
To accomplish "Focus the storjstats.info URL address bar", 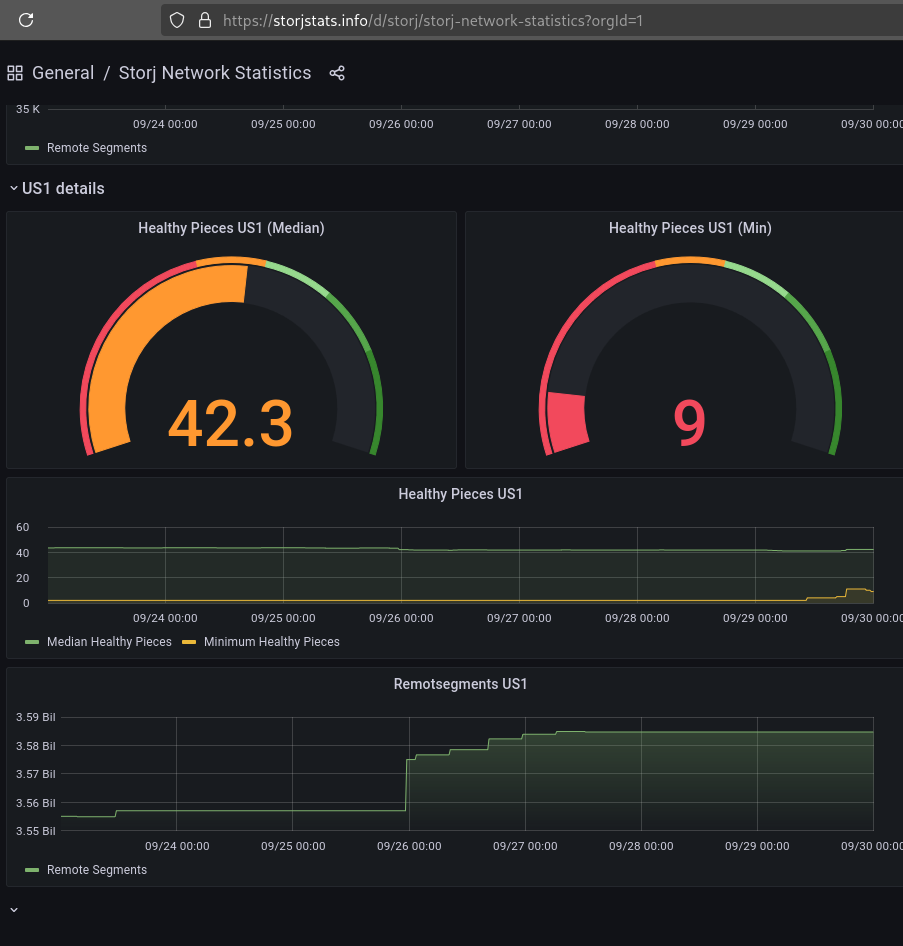I will [520, 19].
